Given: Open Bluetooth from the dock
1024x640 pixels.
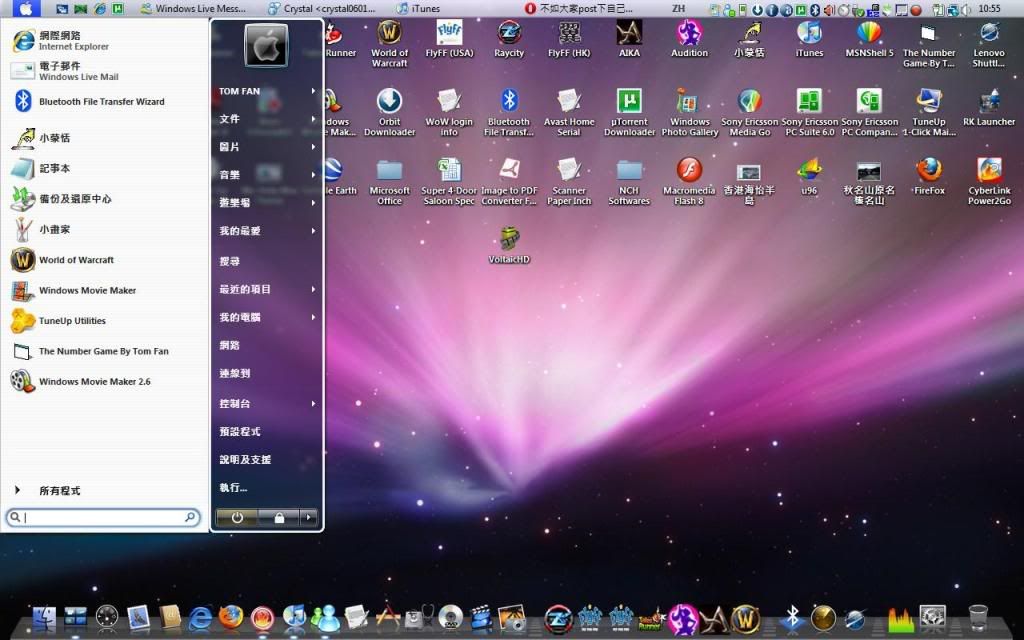Looking at the screenshot, I should click(792, 617).
